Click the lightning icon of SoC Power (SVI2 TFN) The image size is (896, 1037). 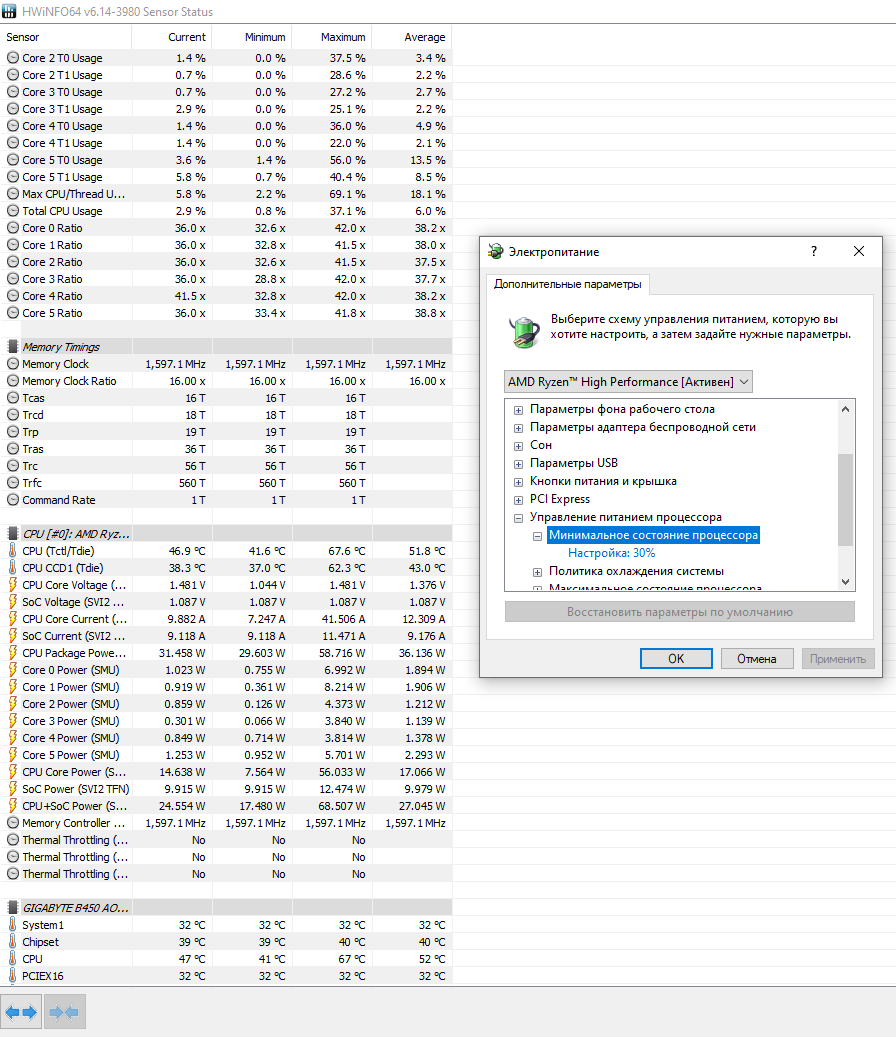click(x=12, y=789)
